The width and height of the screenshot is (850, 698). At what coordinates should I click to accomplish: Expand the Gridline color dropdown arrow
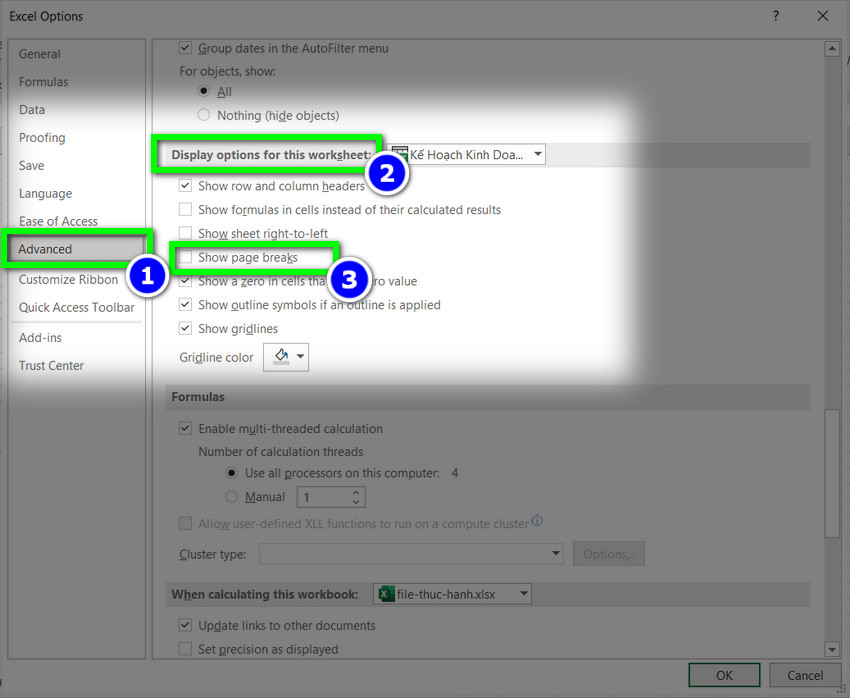pyautogui.click(x=300, y=357)
